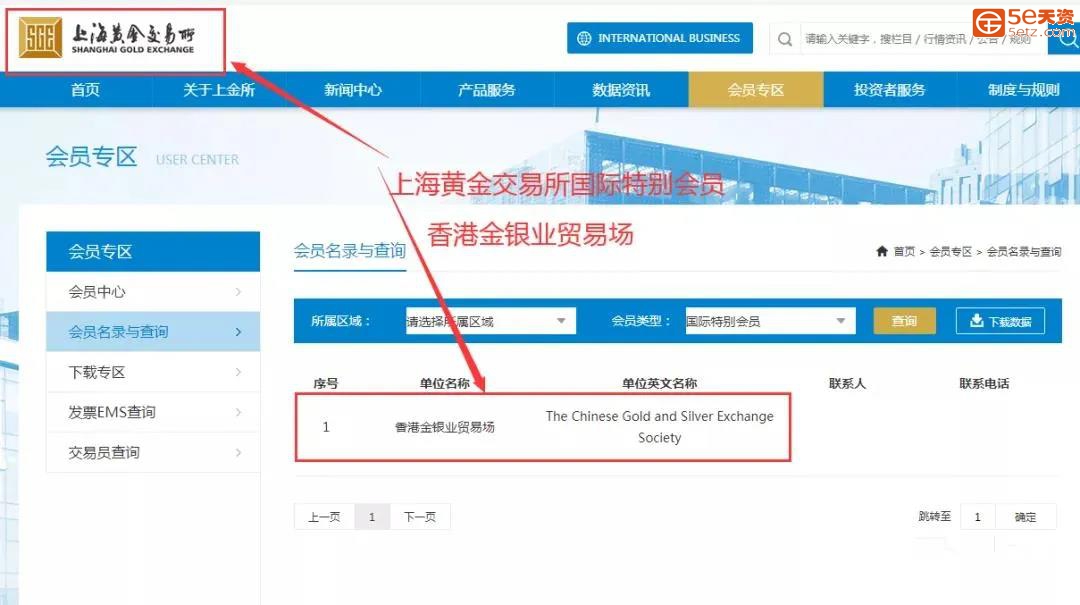Click the chevron on 发票EMS查询 row
Screen dimensions: 1080x605
(x=238, y=412)
